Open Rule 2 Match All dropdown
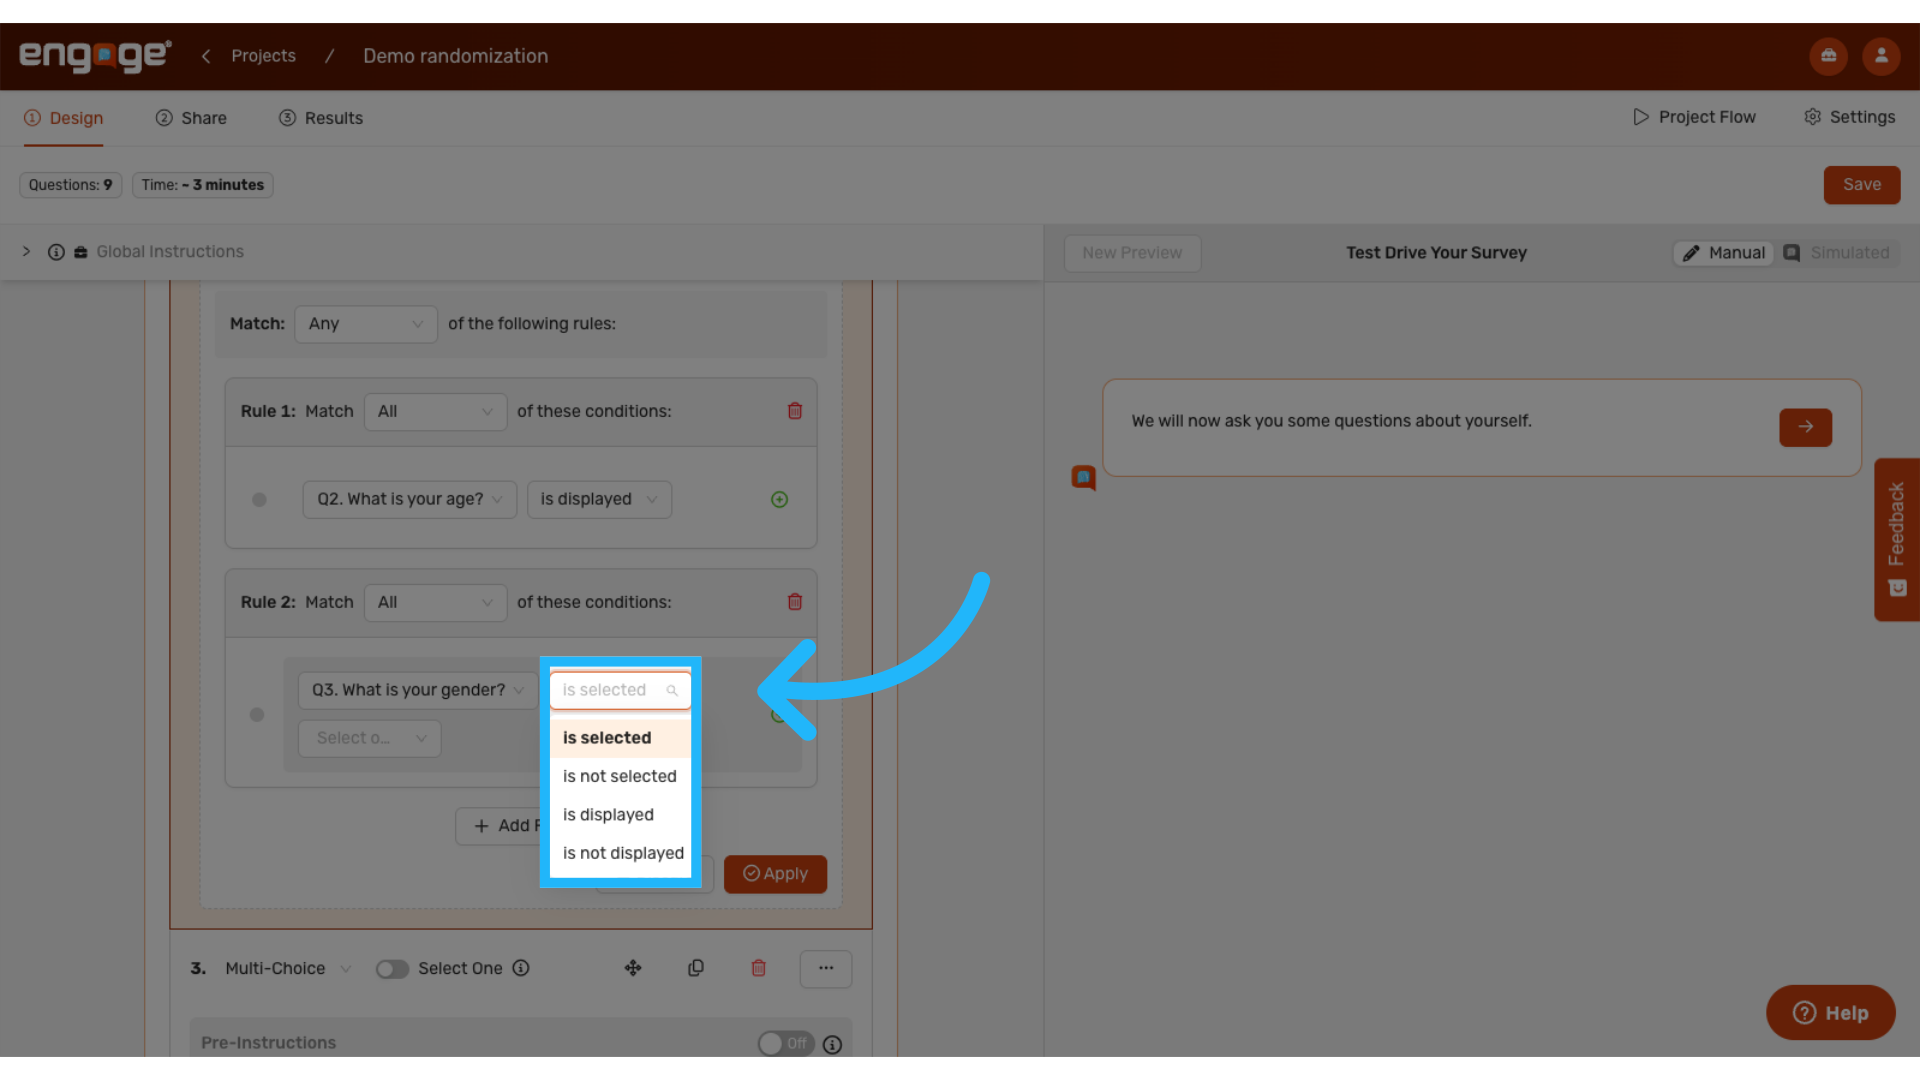The height and width of the screenshot is (1080, 1920). tap(435, 602)
